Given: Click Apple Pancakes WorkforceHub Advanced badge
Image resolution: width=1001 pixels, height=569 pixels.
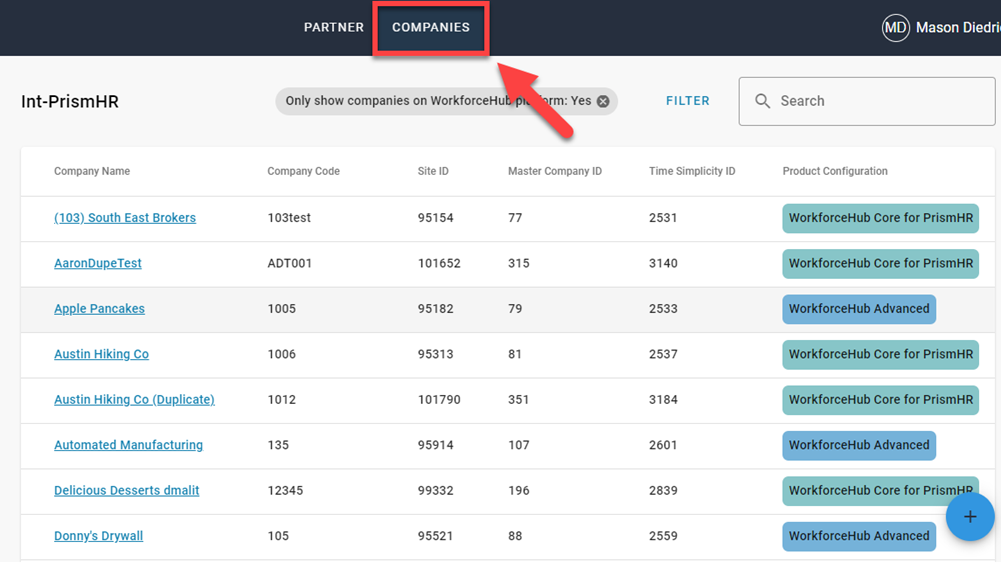Looking at the screenshot, I should (x=858, y=309).
